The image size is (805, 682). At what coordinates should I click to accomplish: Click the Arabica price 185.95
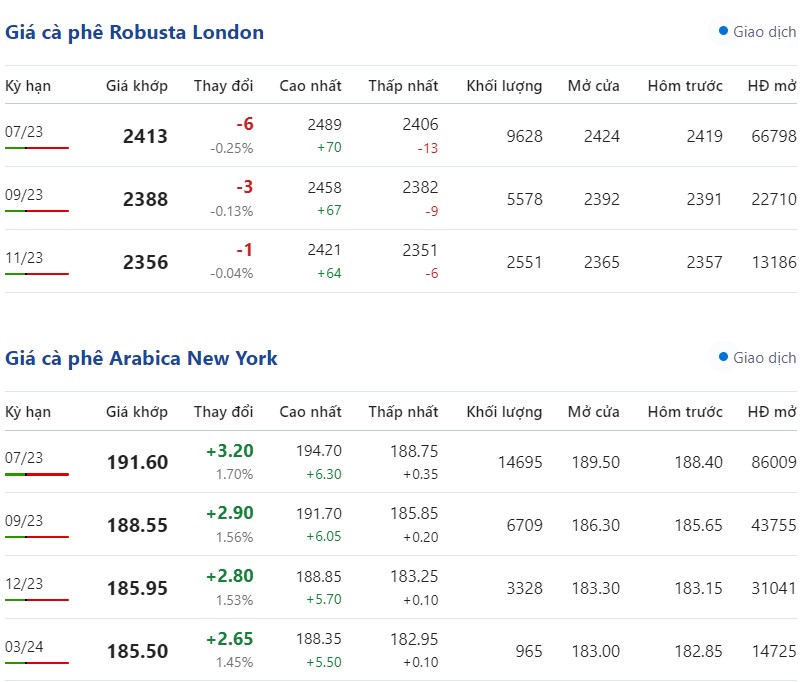pyautogui.click(x=138, y=588)
